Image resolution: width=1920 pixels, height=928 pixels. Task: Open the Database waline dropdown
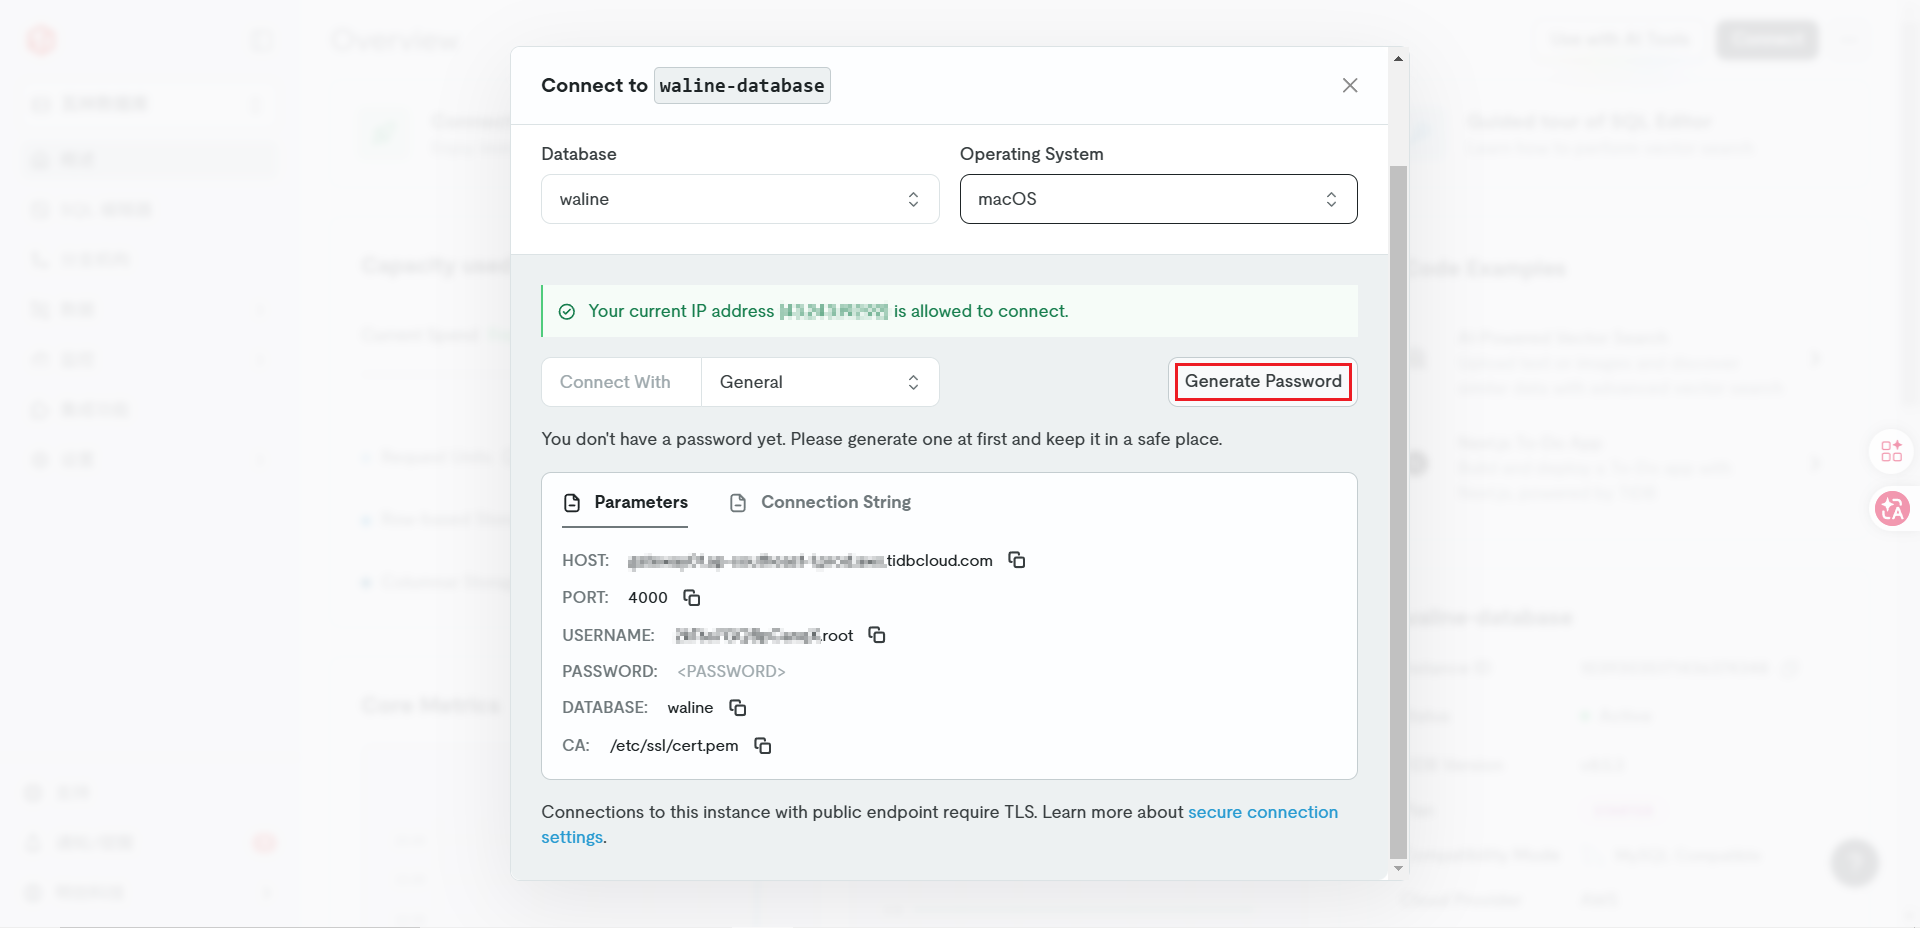coord(740,199)
